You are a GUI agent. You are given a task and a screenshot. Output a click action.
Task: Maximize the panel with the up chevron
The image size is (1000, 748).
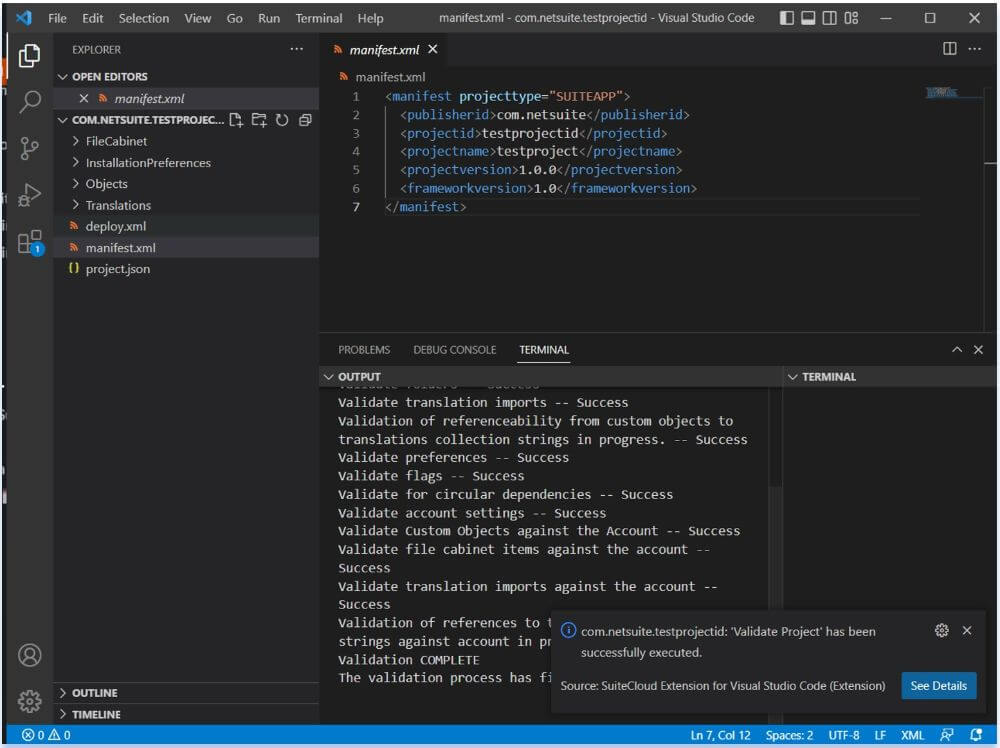(957, 349)
